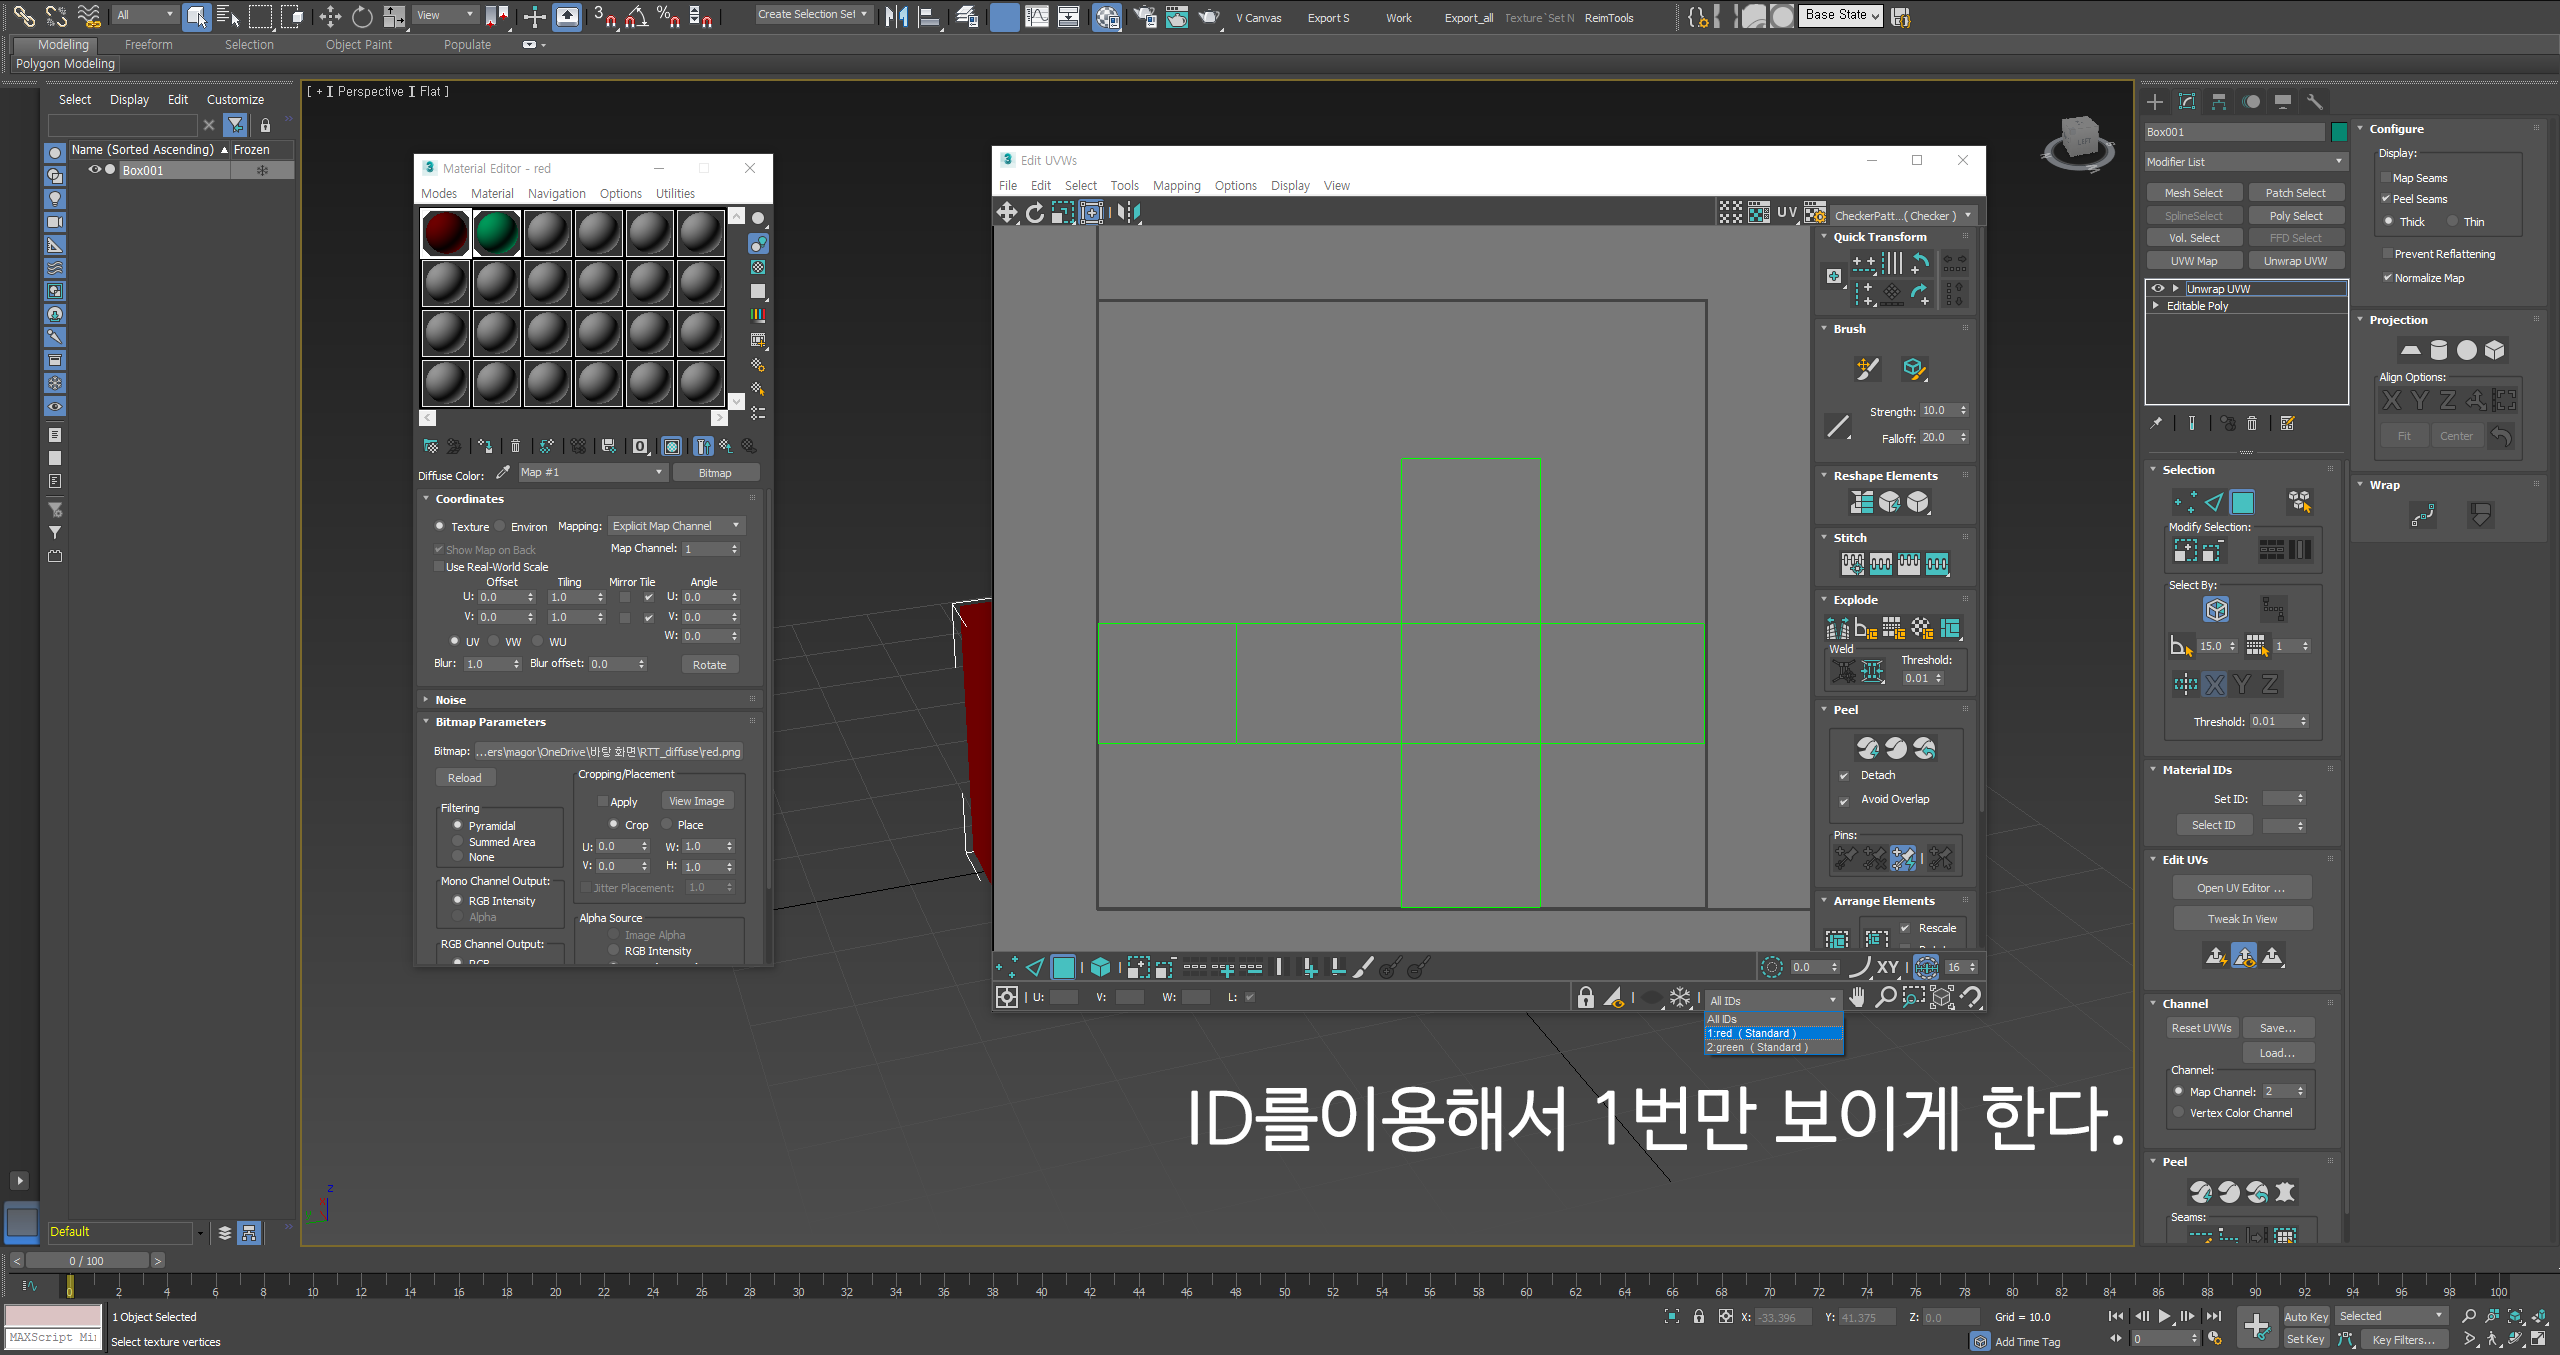
Task: Click the Quick Peel icon in Peel rollout
Action: 1868,748
